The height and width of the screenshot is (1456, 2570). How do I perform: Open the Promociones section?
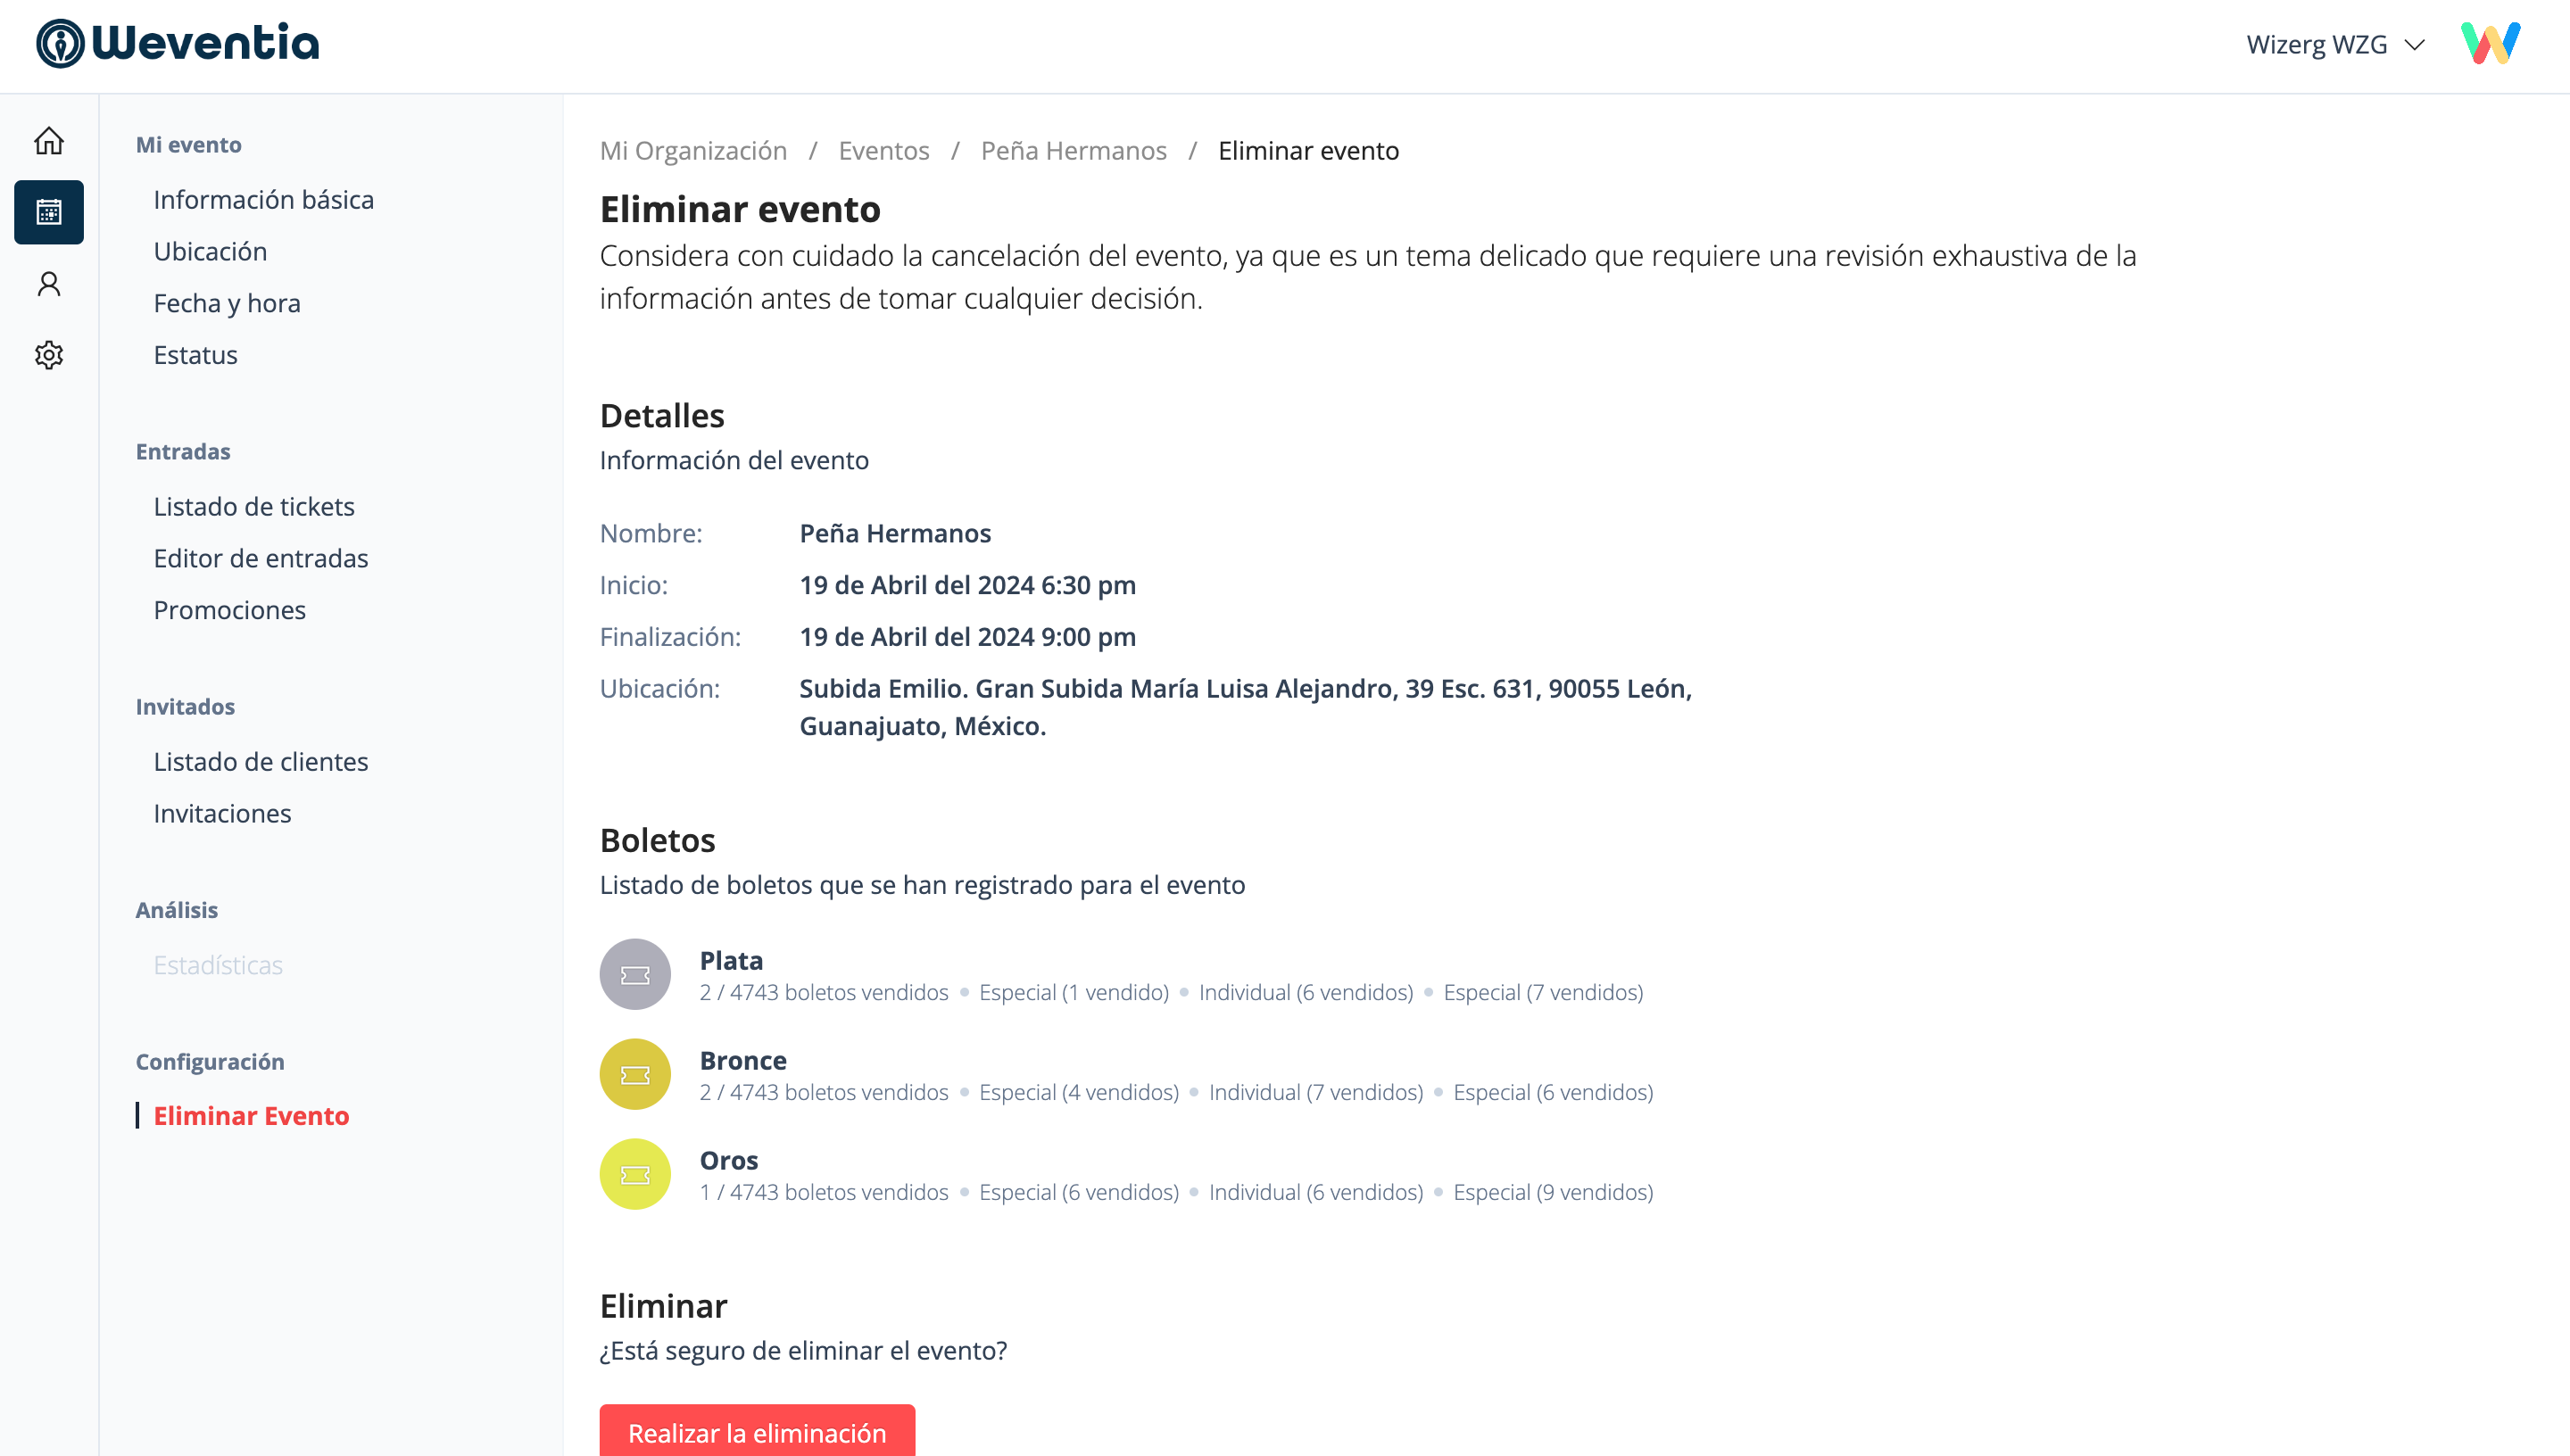coord(229,610)
